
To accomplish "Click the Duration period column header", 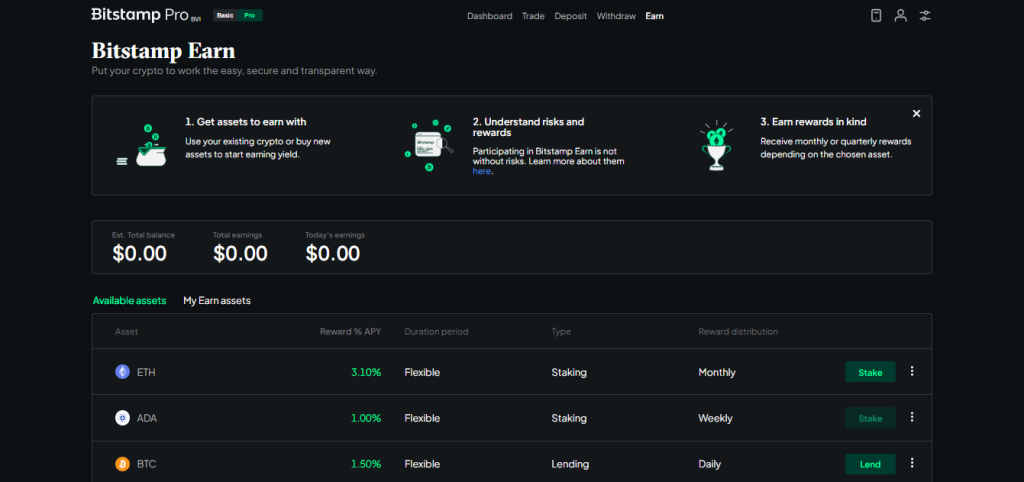I will click(436, 332).
